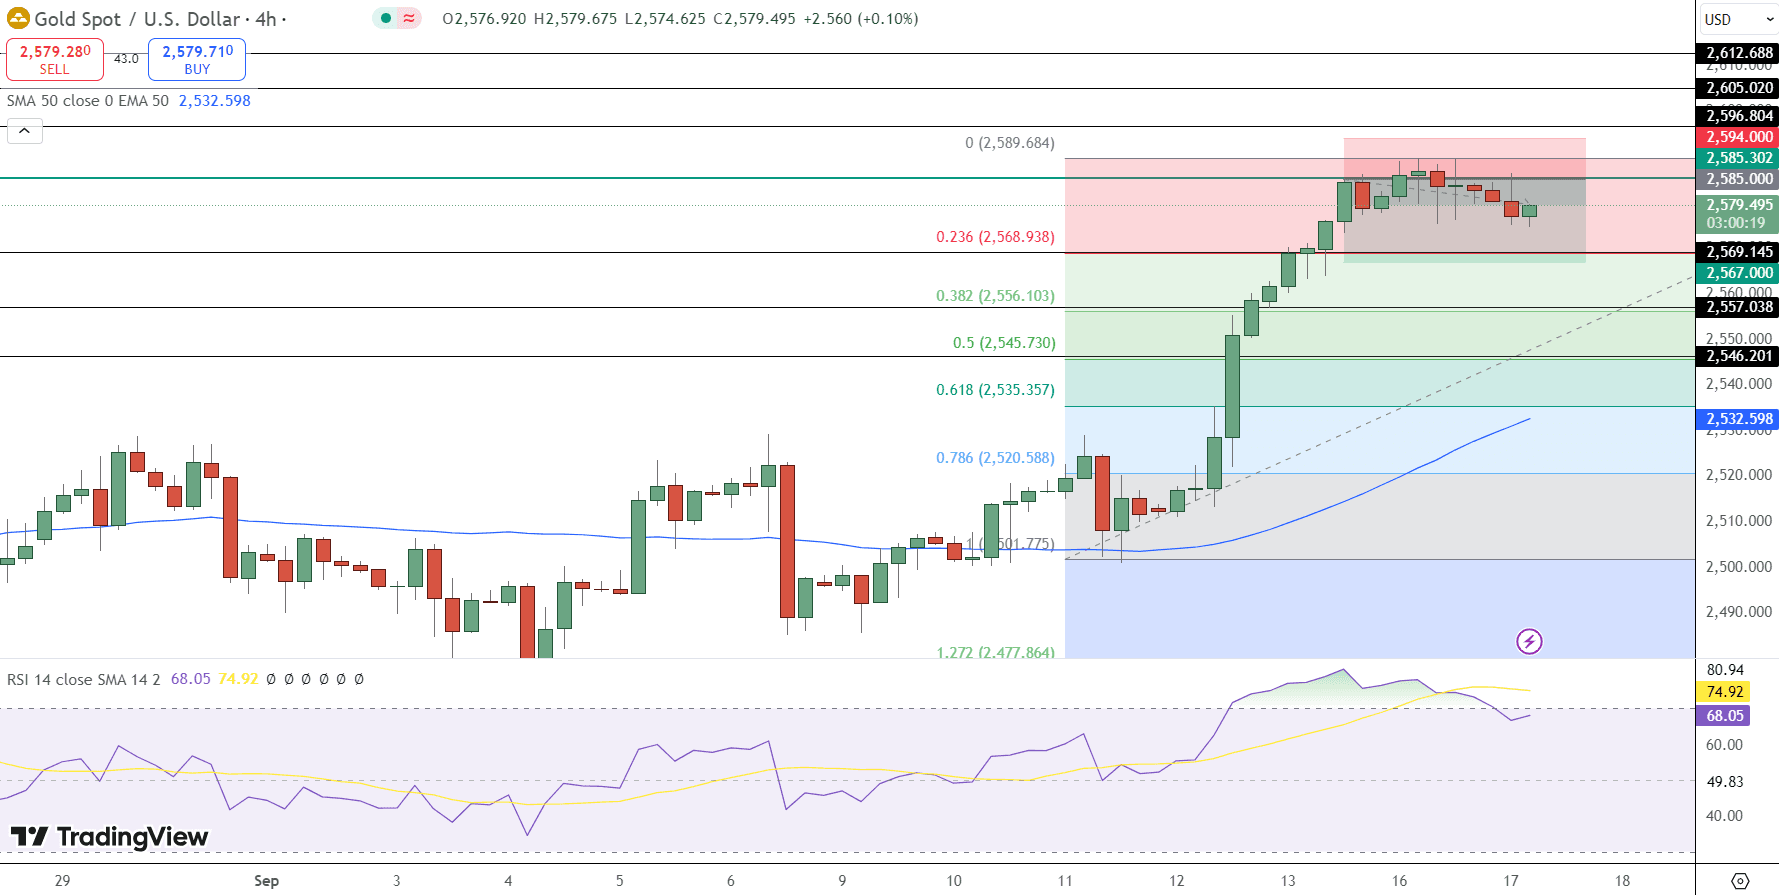Click date 29 on the time axis

click(x=62, y=881)
